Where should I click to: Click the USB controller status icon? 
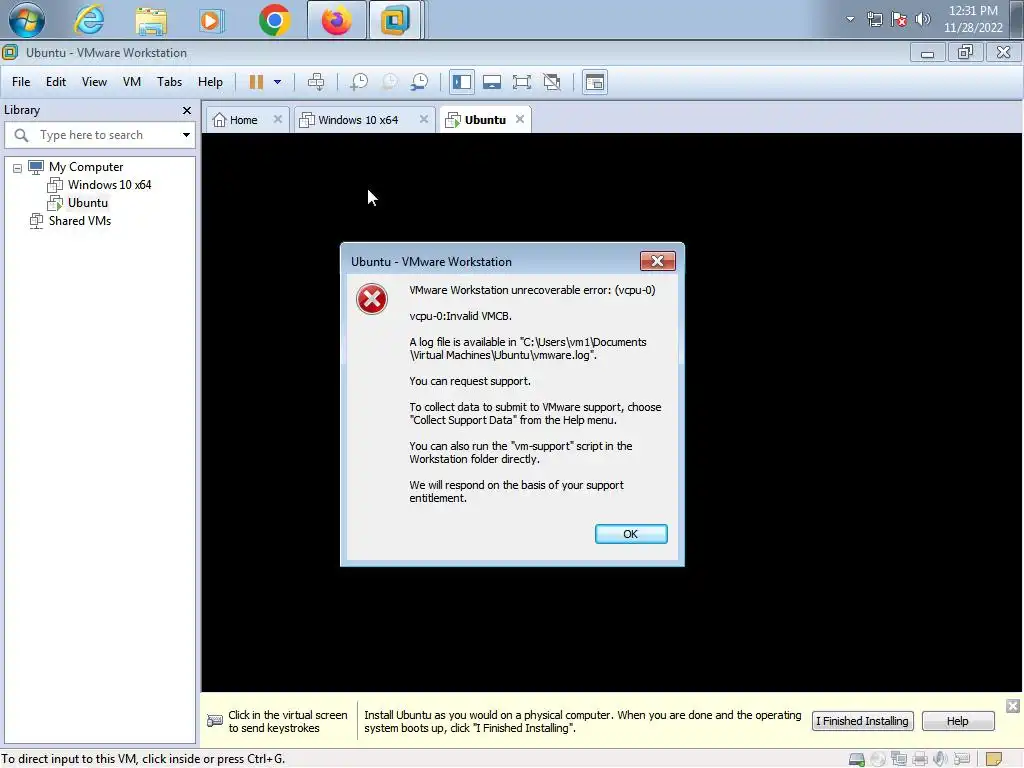[x=961, y=760]
